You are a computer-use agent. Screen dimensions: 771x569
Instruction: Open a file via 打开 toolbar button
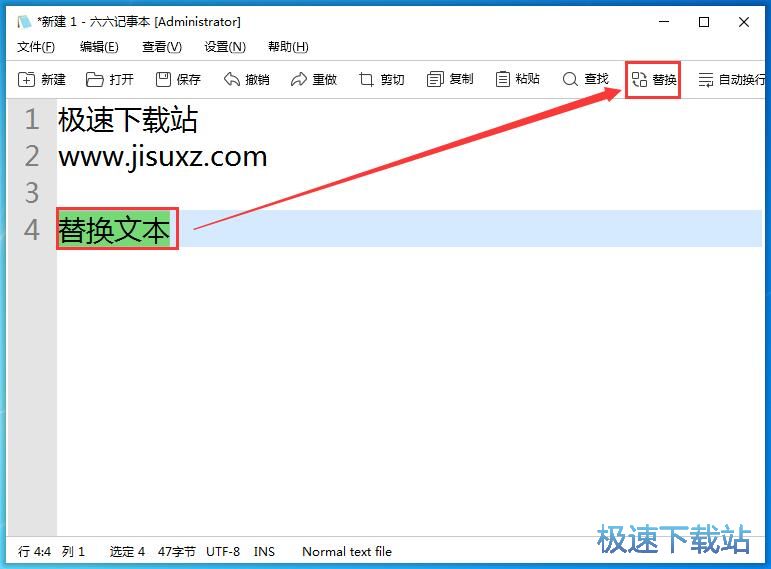110,79
